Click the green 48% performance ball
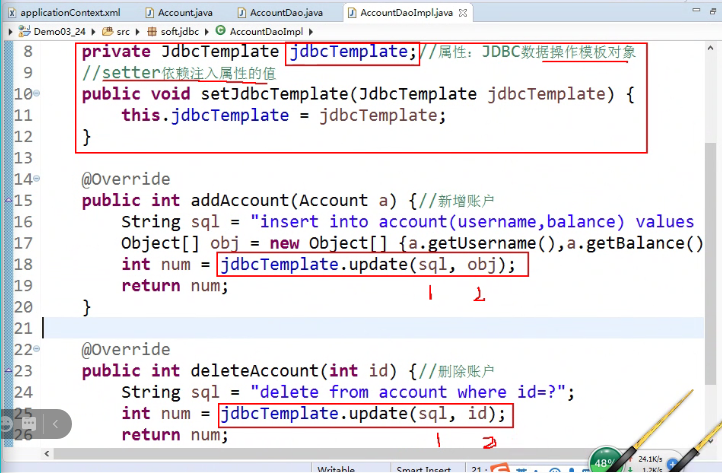Viewport: 722px width, 473px height. tap(605, 461)
